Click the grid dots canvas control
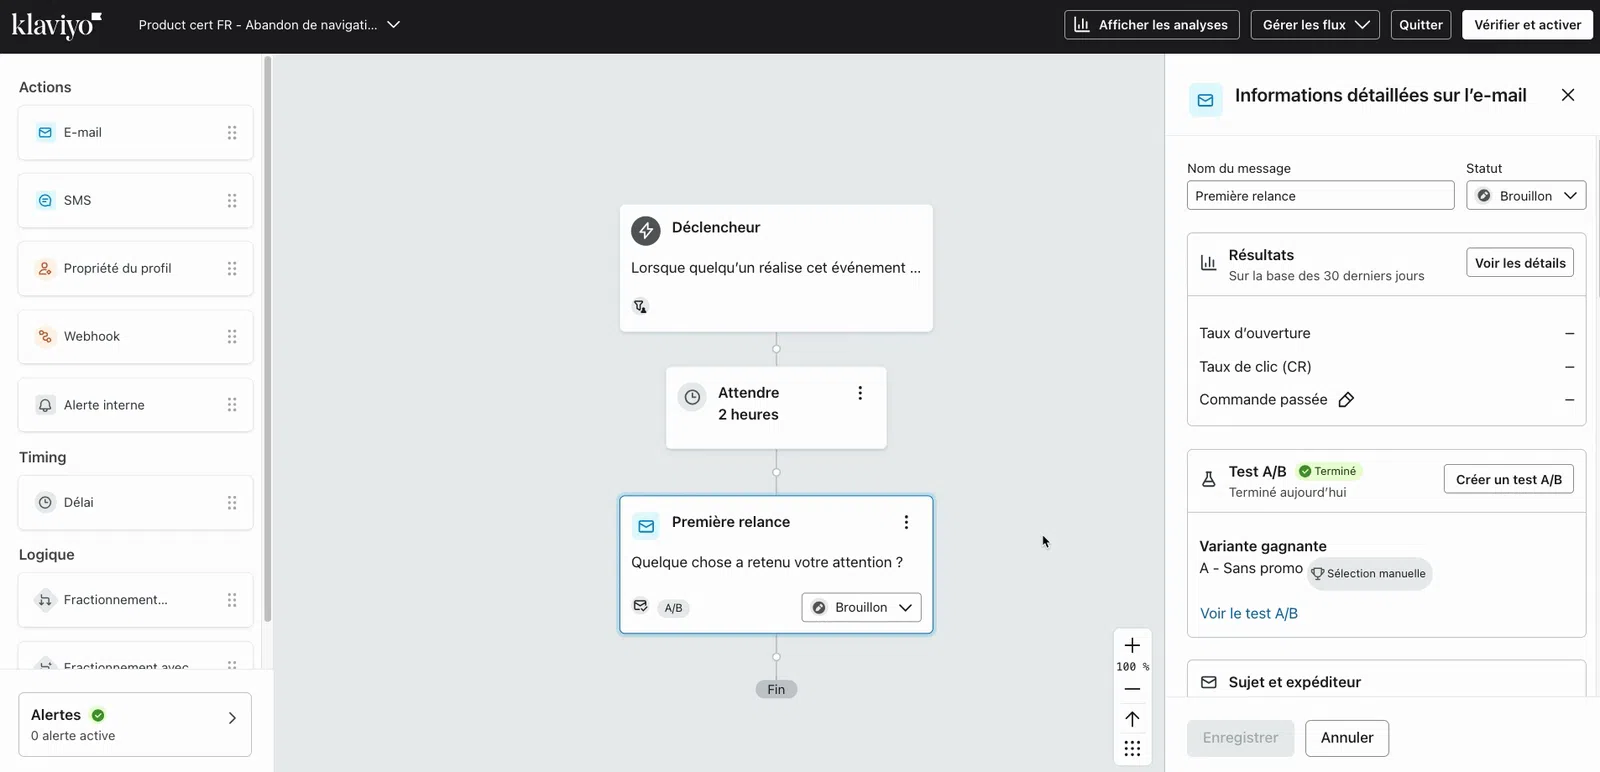 click(1132, 749)
